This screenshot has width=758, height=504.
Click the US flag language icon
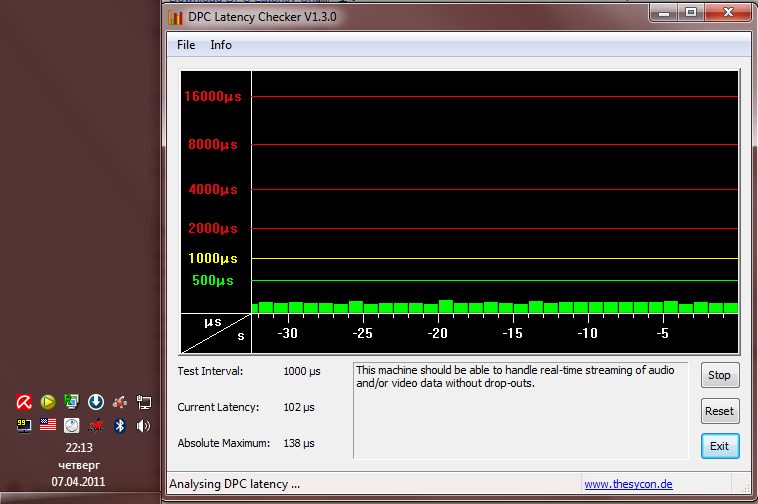coord(48,425)
